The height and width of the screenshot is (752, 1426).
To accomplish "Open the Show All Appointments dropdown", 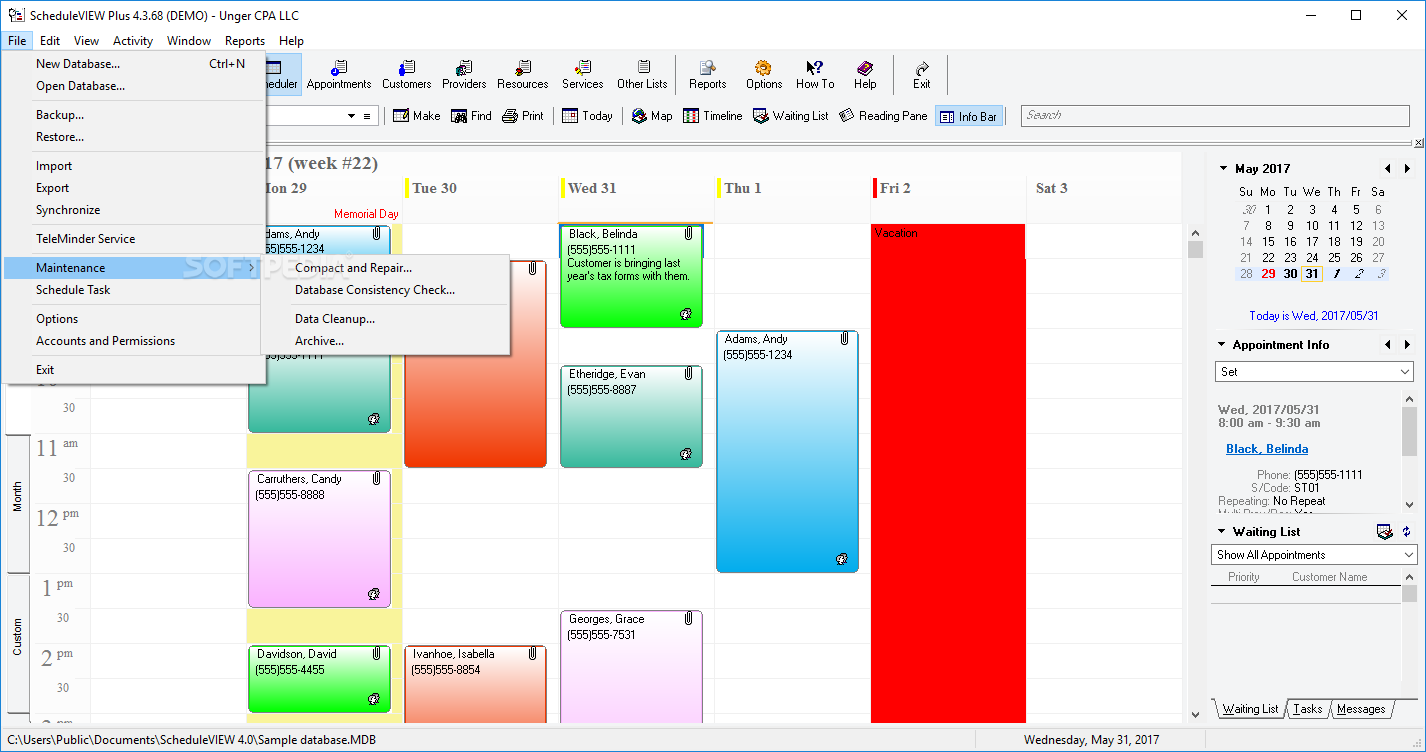I will [1315, 555].
